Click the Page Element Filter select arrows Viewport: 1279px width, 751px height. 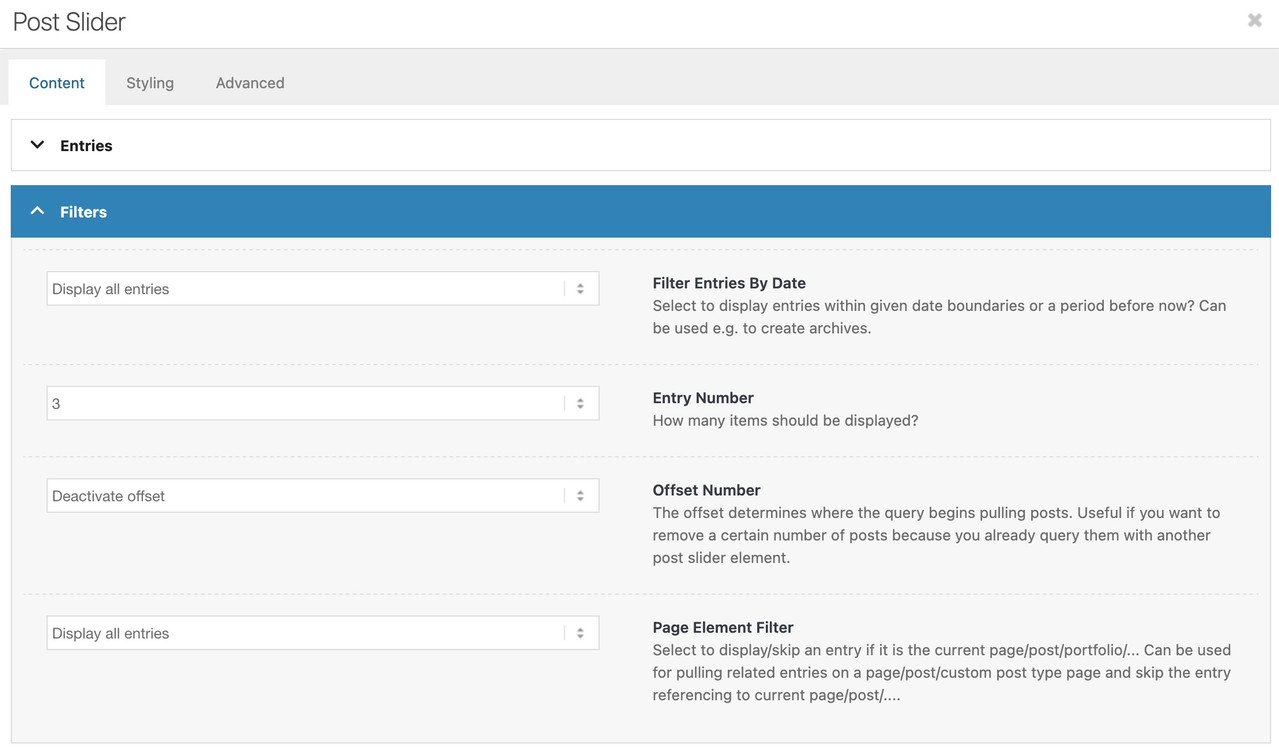pyautogui.click(x=580, y=633)
